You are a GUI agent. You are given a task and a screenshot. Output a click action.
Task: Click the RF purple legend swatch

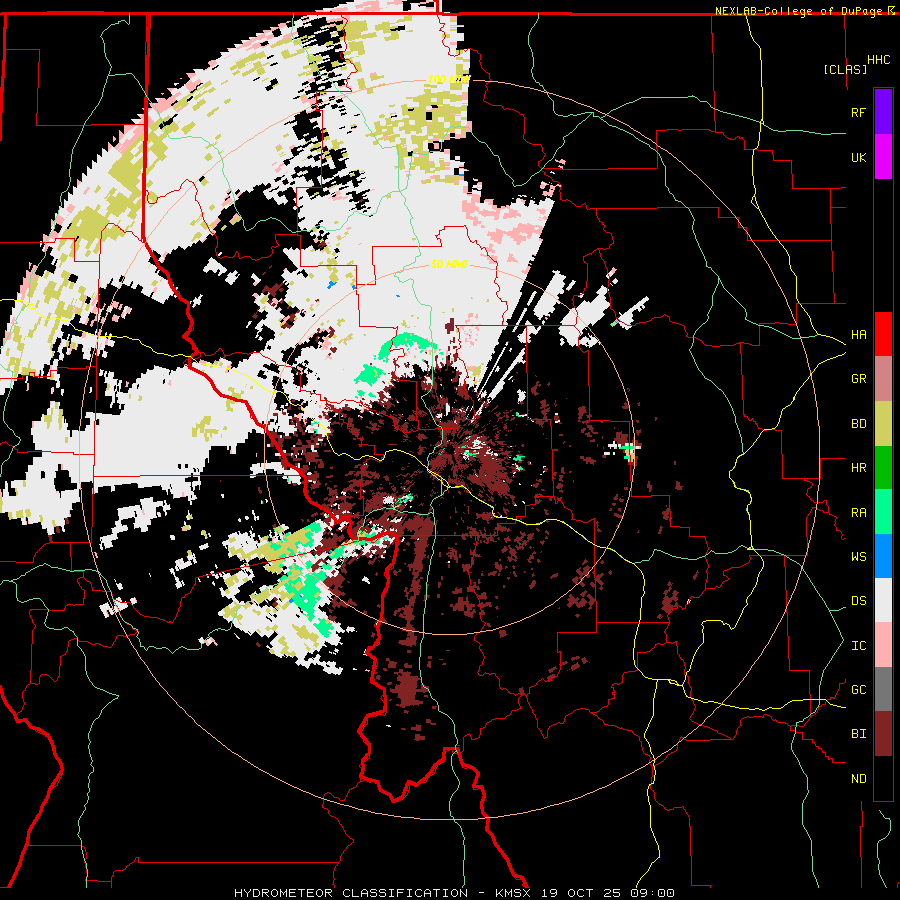883,112
